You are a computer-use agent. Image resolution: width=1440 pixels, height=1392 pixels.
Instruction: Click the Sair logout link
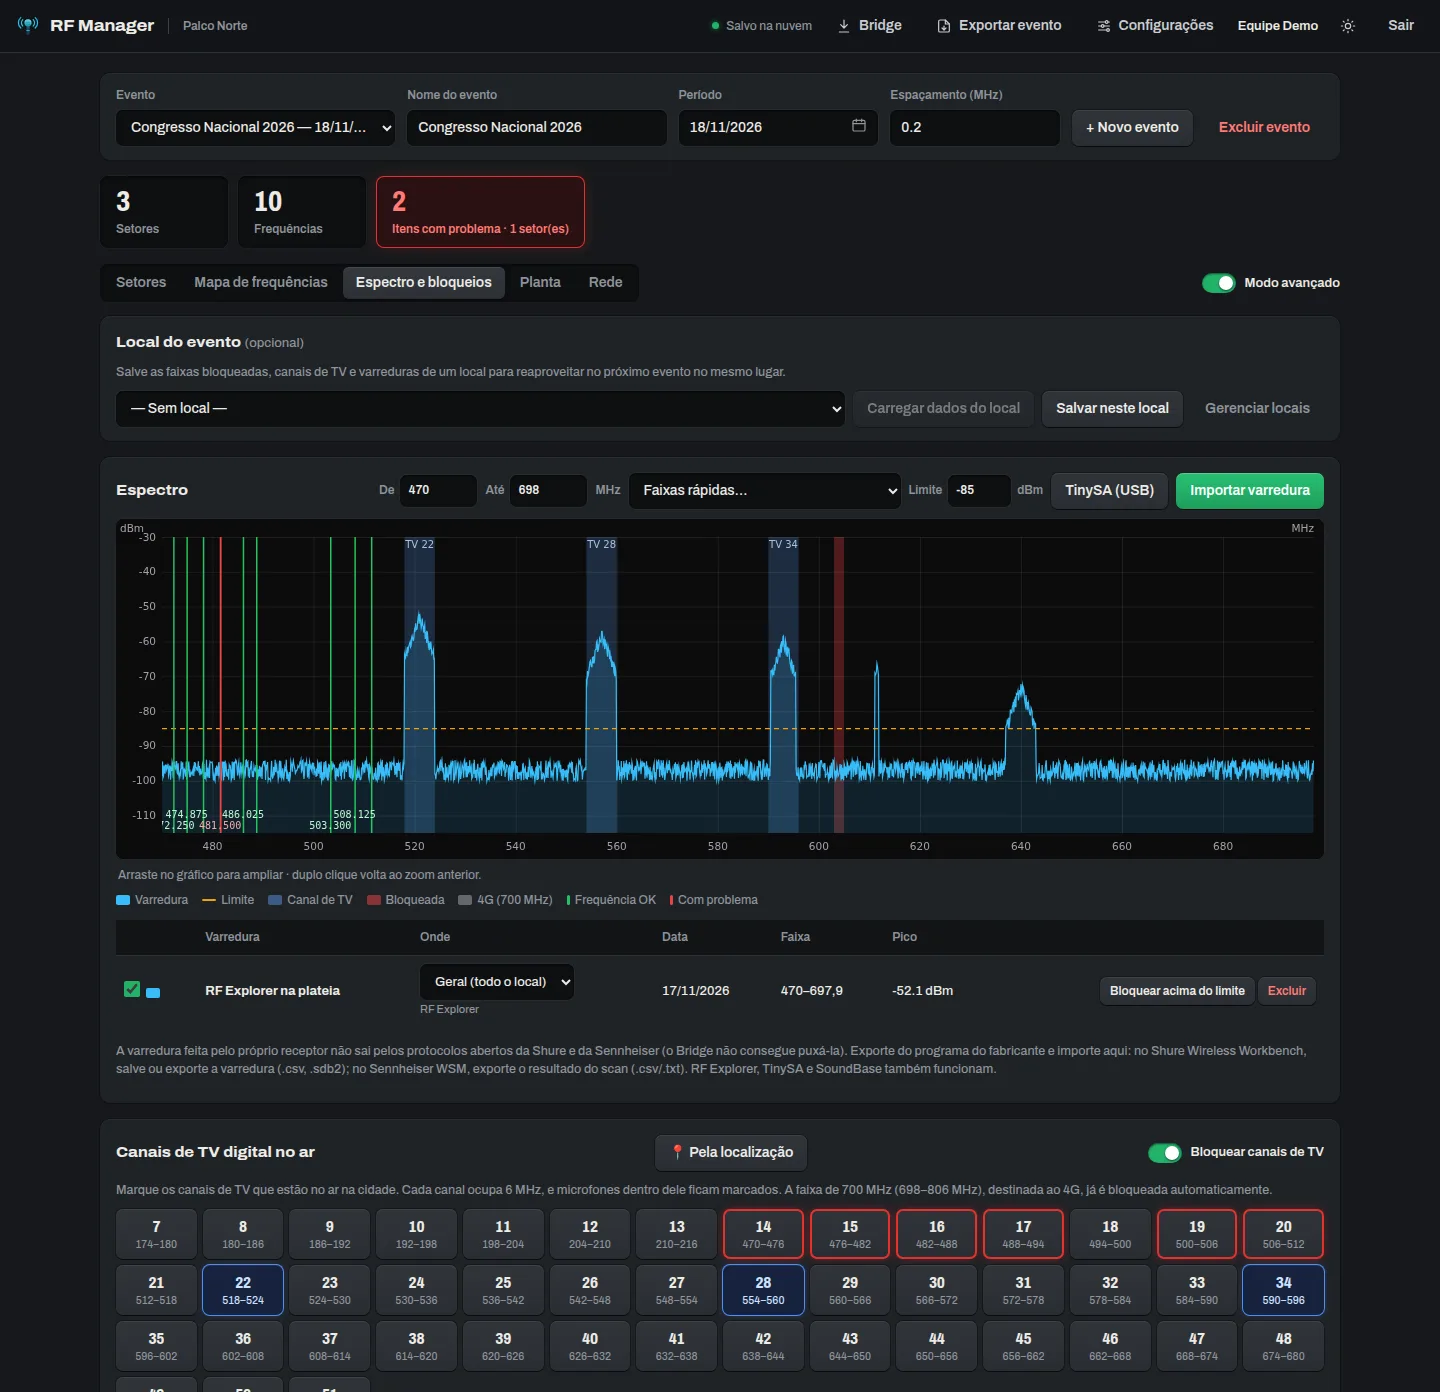(x=1401, y=26)
